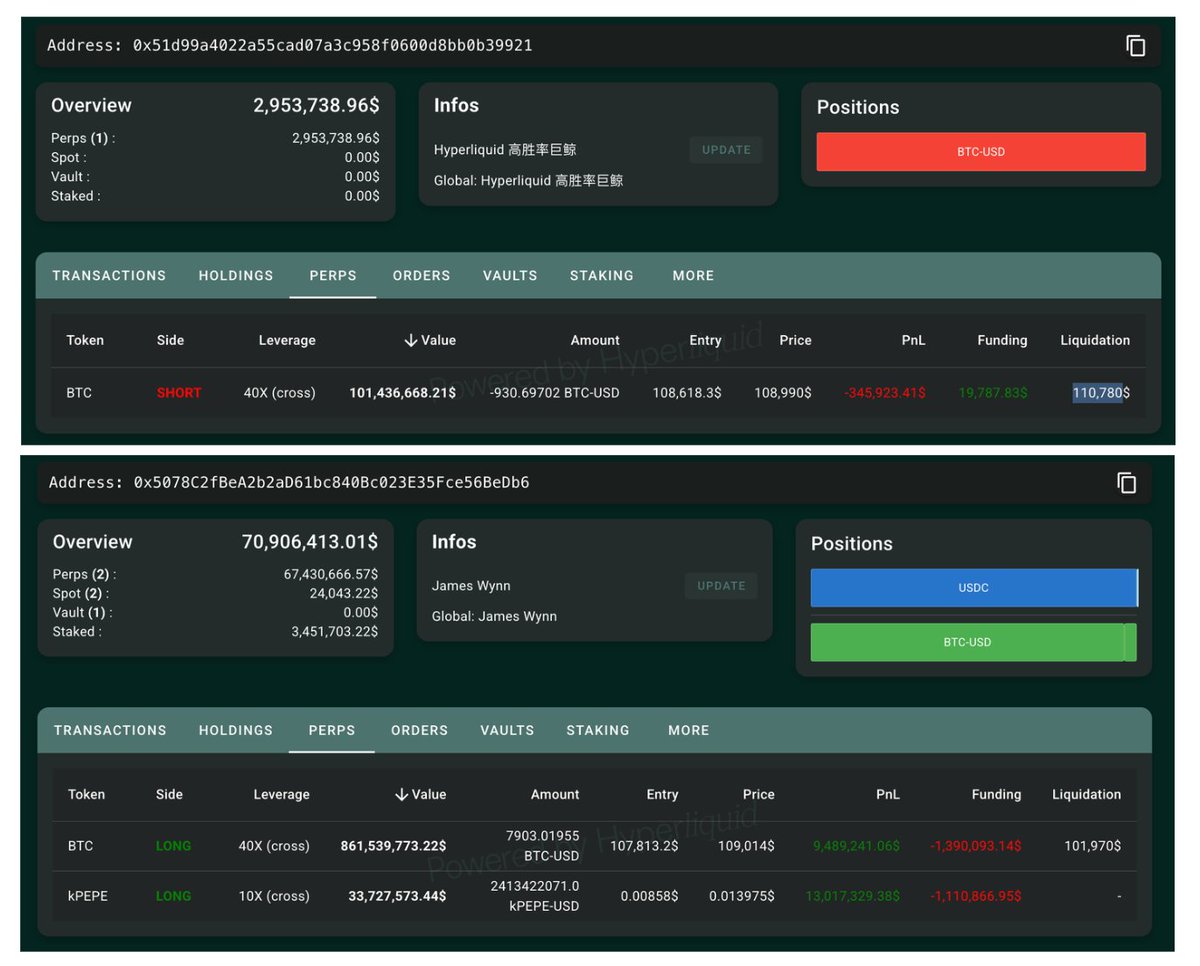Select blue USDC position bar

(x=974, y=588)
